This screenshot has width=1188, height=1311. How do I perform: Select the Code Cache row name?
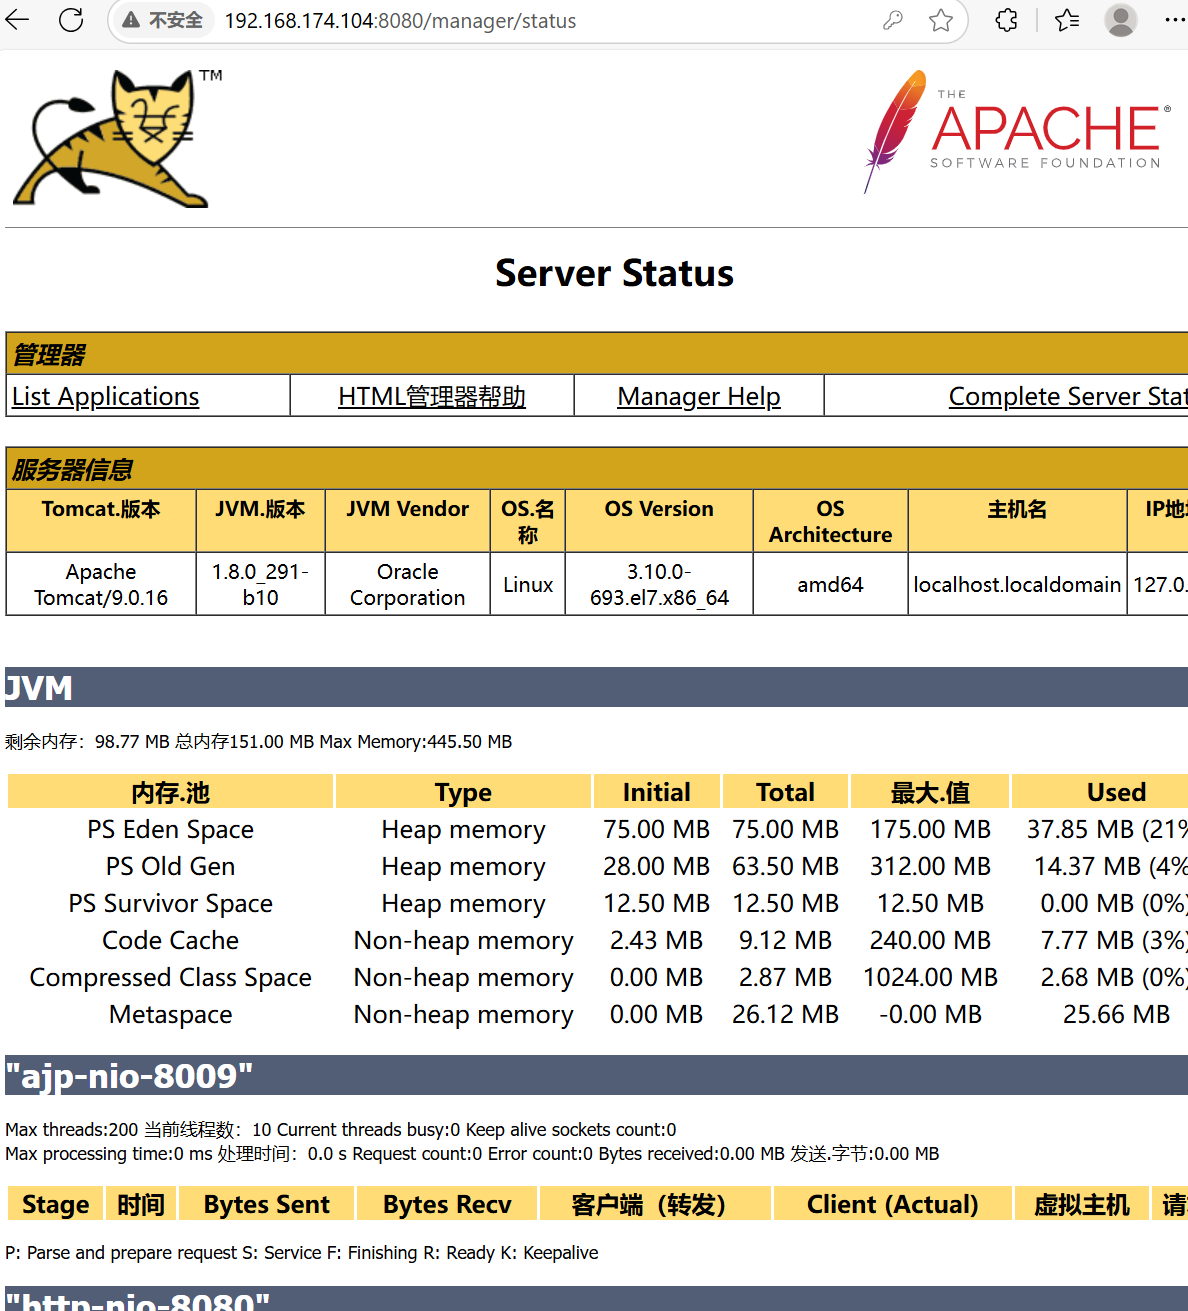[170, 940]
